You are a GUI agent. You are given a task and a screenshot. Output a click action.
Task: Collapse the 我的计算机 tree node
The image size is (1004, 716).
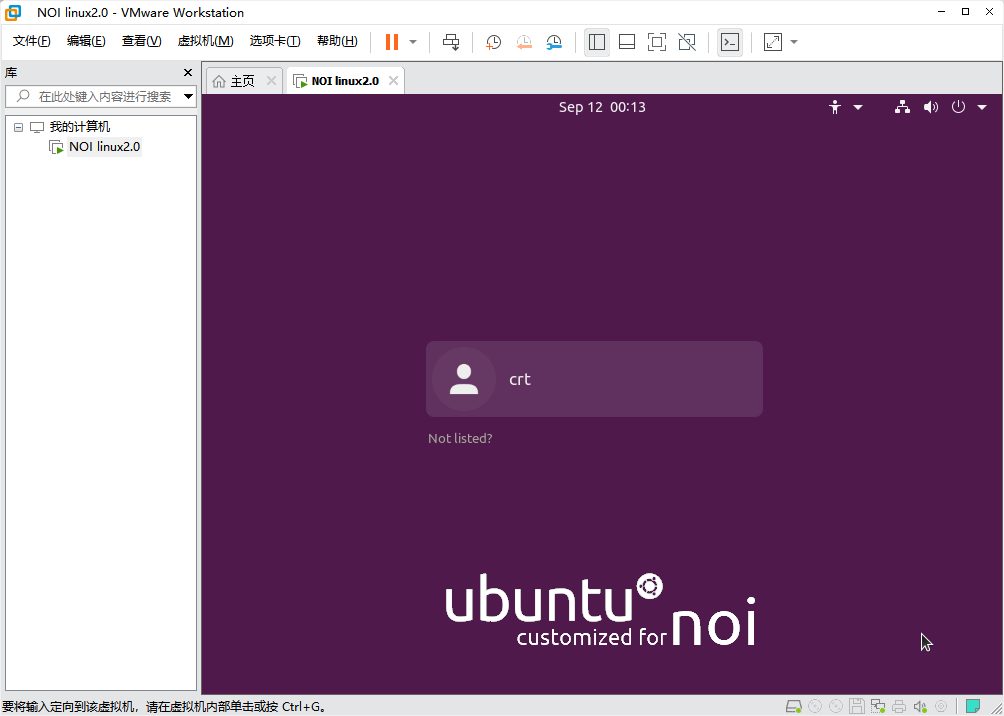[18, 127]
